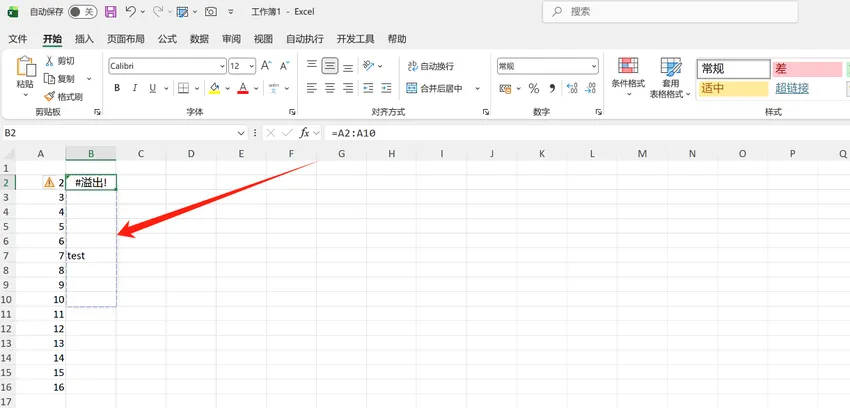Open Calibri font name dropdown
Screen dimensions: 850x408
(222, 66)
